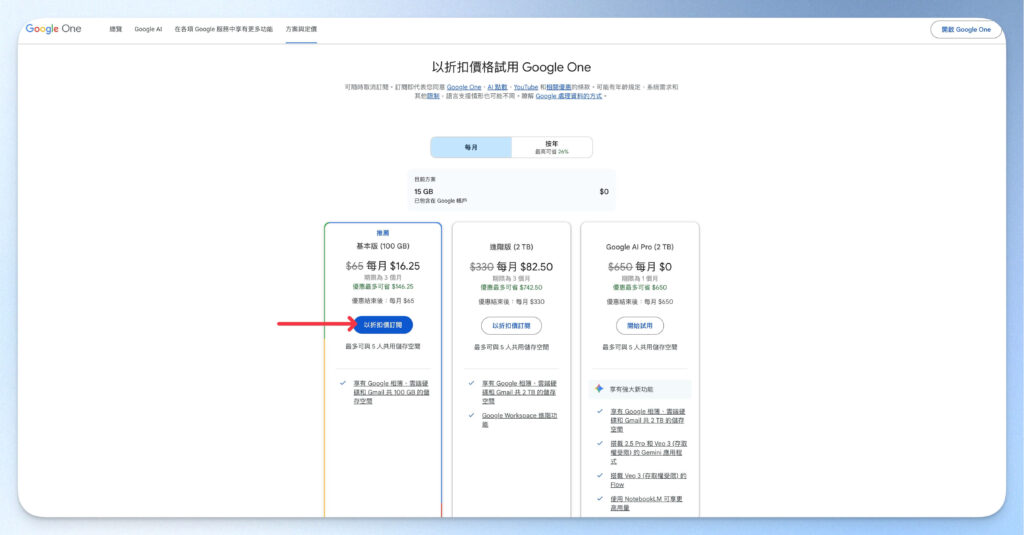Click the 以折扣價格試用 Google One heading
Viewport: 1024px width, 535px height.
511,67
